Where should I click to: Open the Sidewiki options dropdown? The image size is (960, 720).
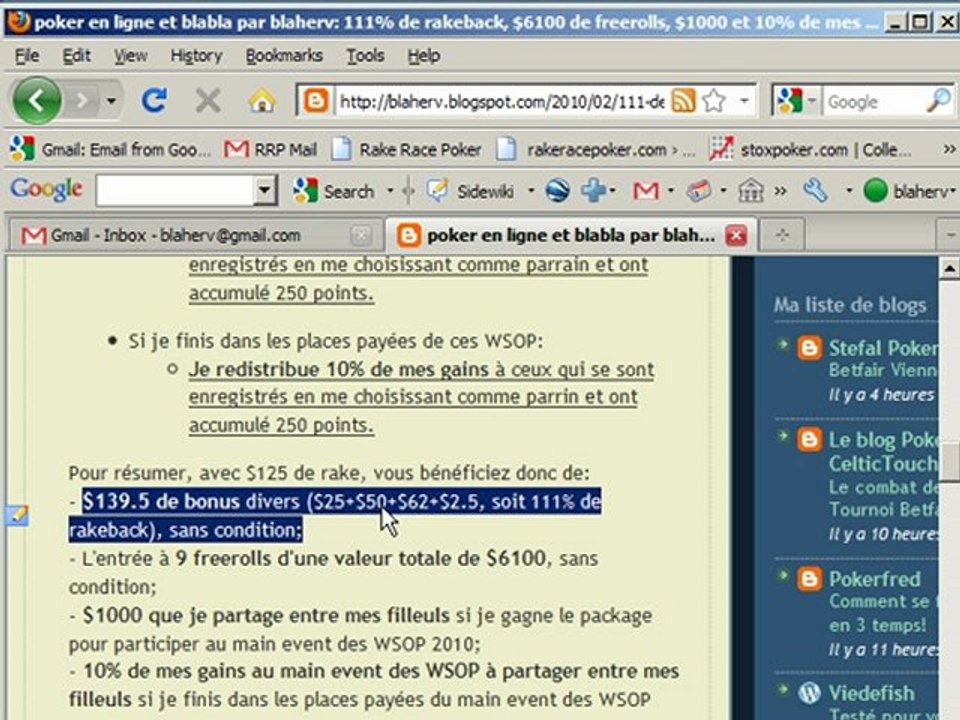click(x=531, y=191)
